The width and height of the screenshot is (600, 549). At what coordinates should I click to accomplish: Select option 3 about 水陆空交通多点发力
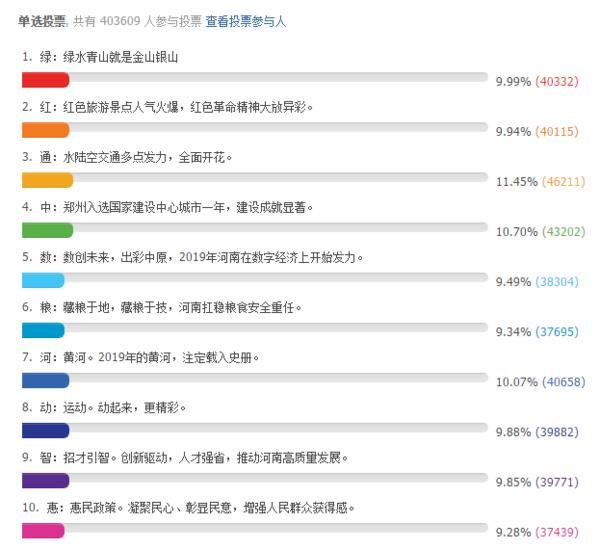127,157
